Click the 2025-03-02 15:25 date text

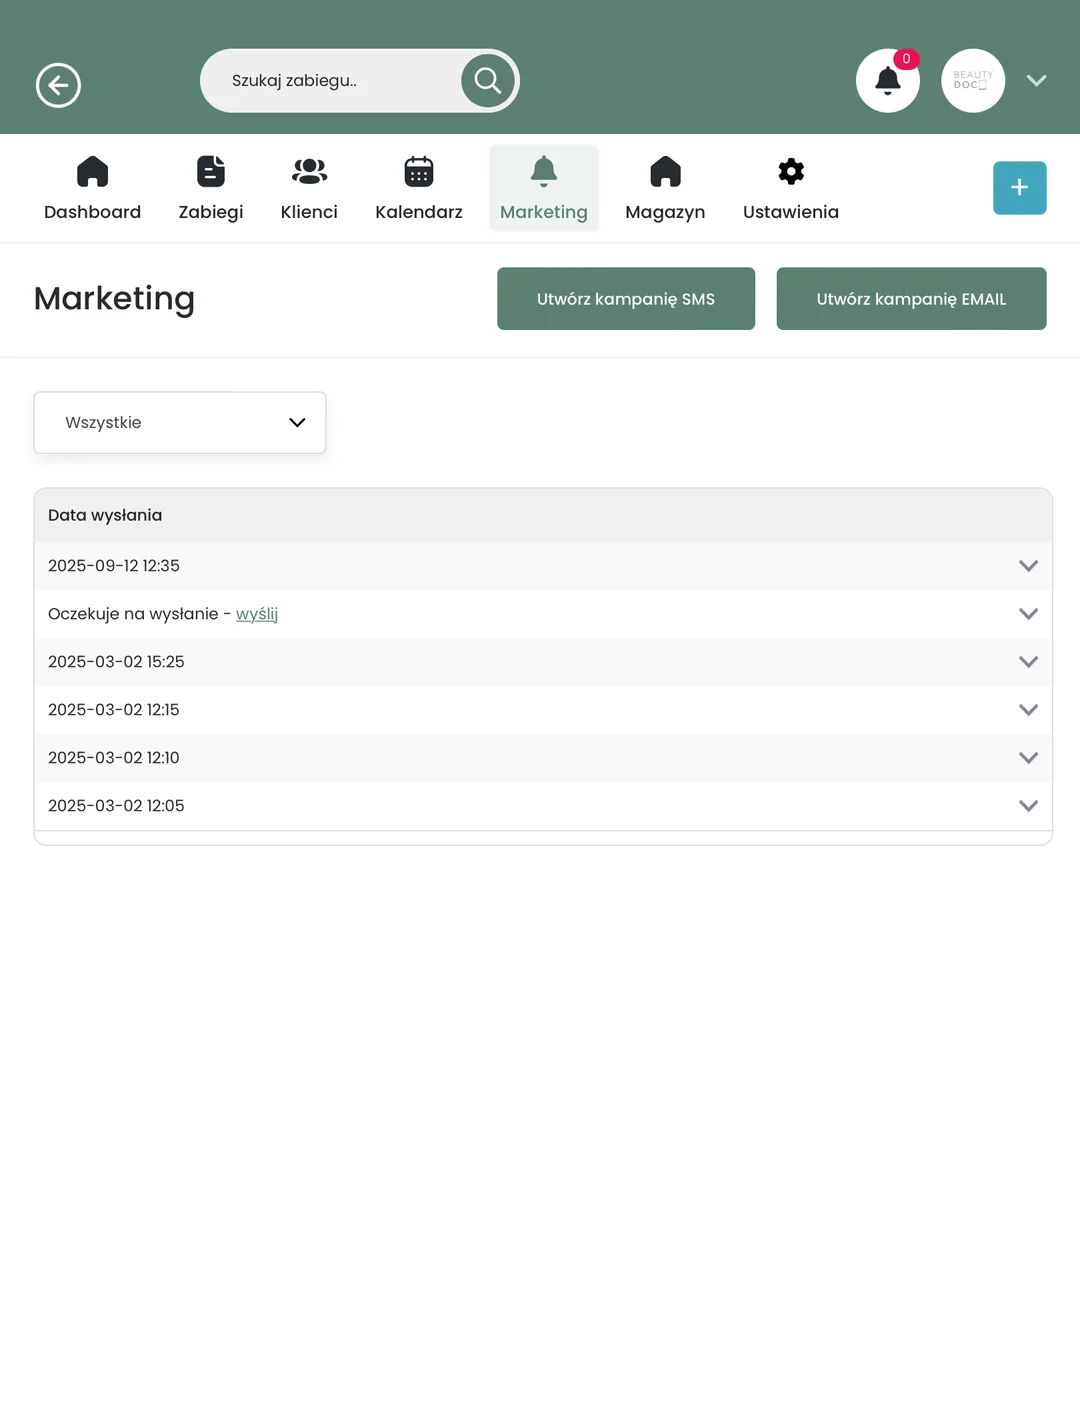pos(116,662)
